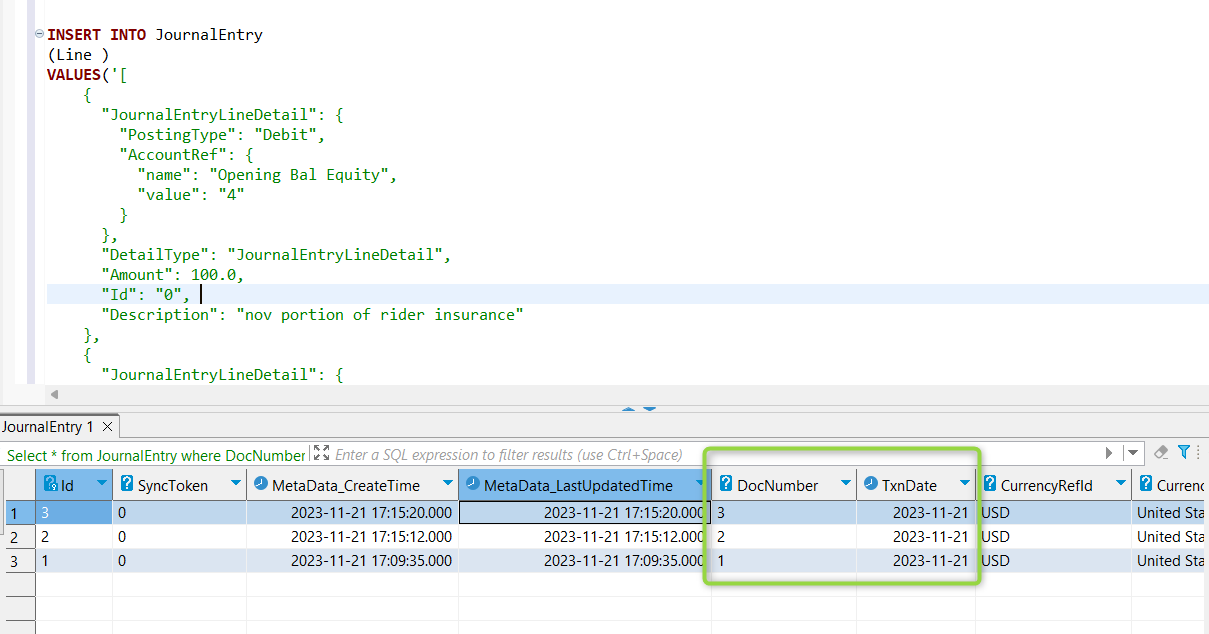This screenshot has height=634, width=1209.
Task: Open the MetaData_LastUpdatedTime column dropdown arrow
Action: 699,484
